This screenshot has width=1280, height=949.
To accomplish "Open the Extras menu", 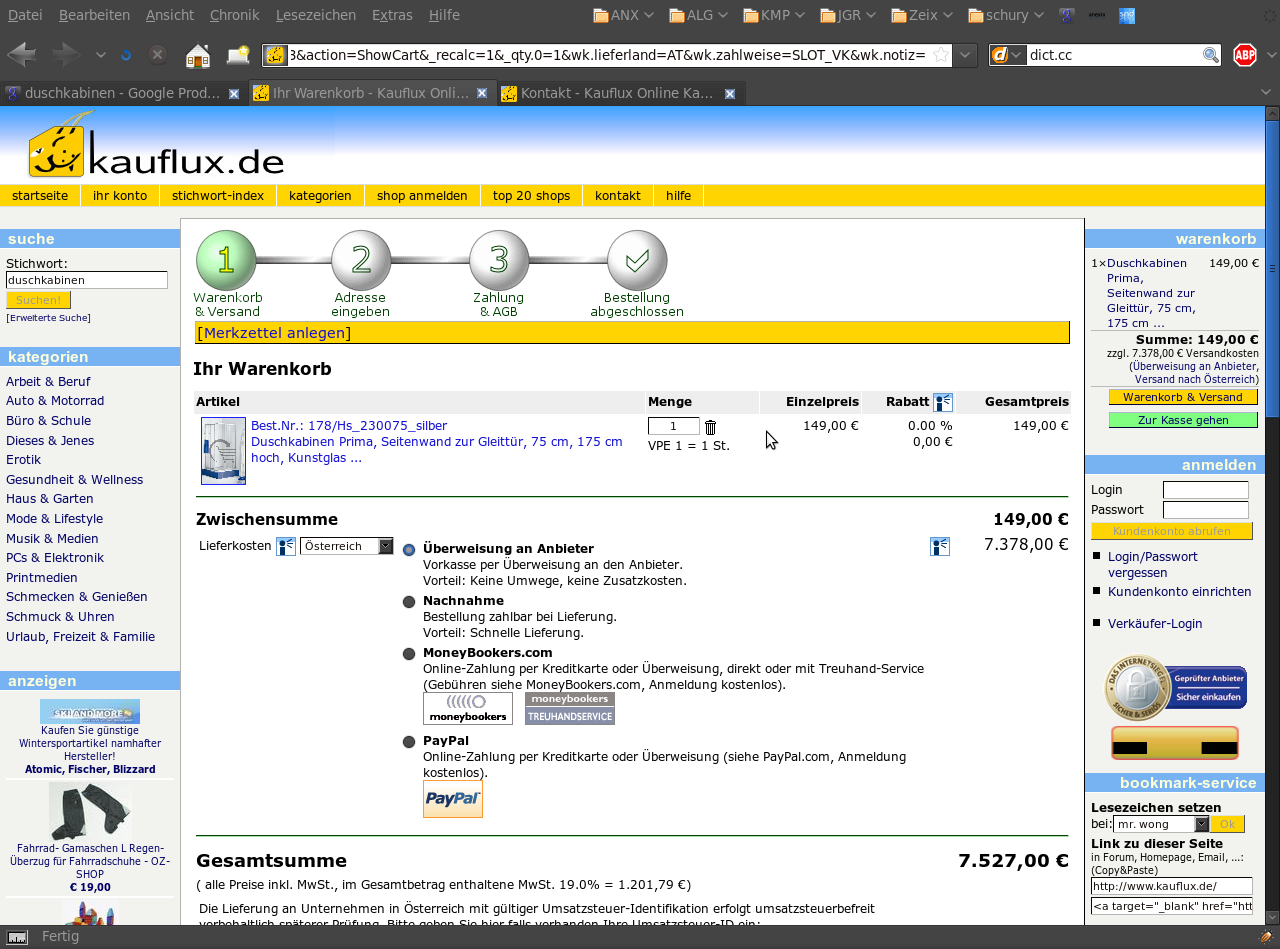I will [x=392, y=15].
